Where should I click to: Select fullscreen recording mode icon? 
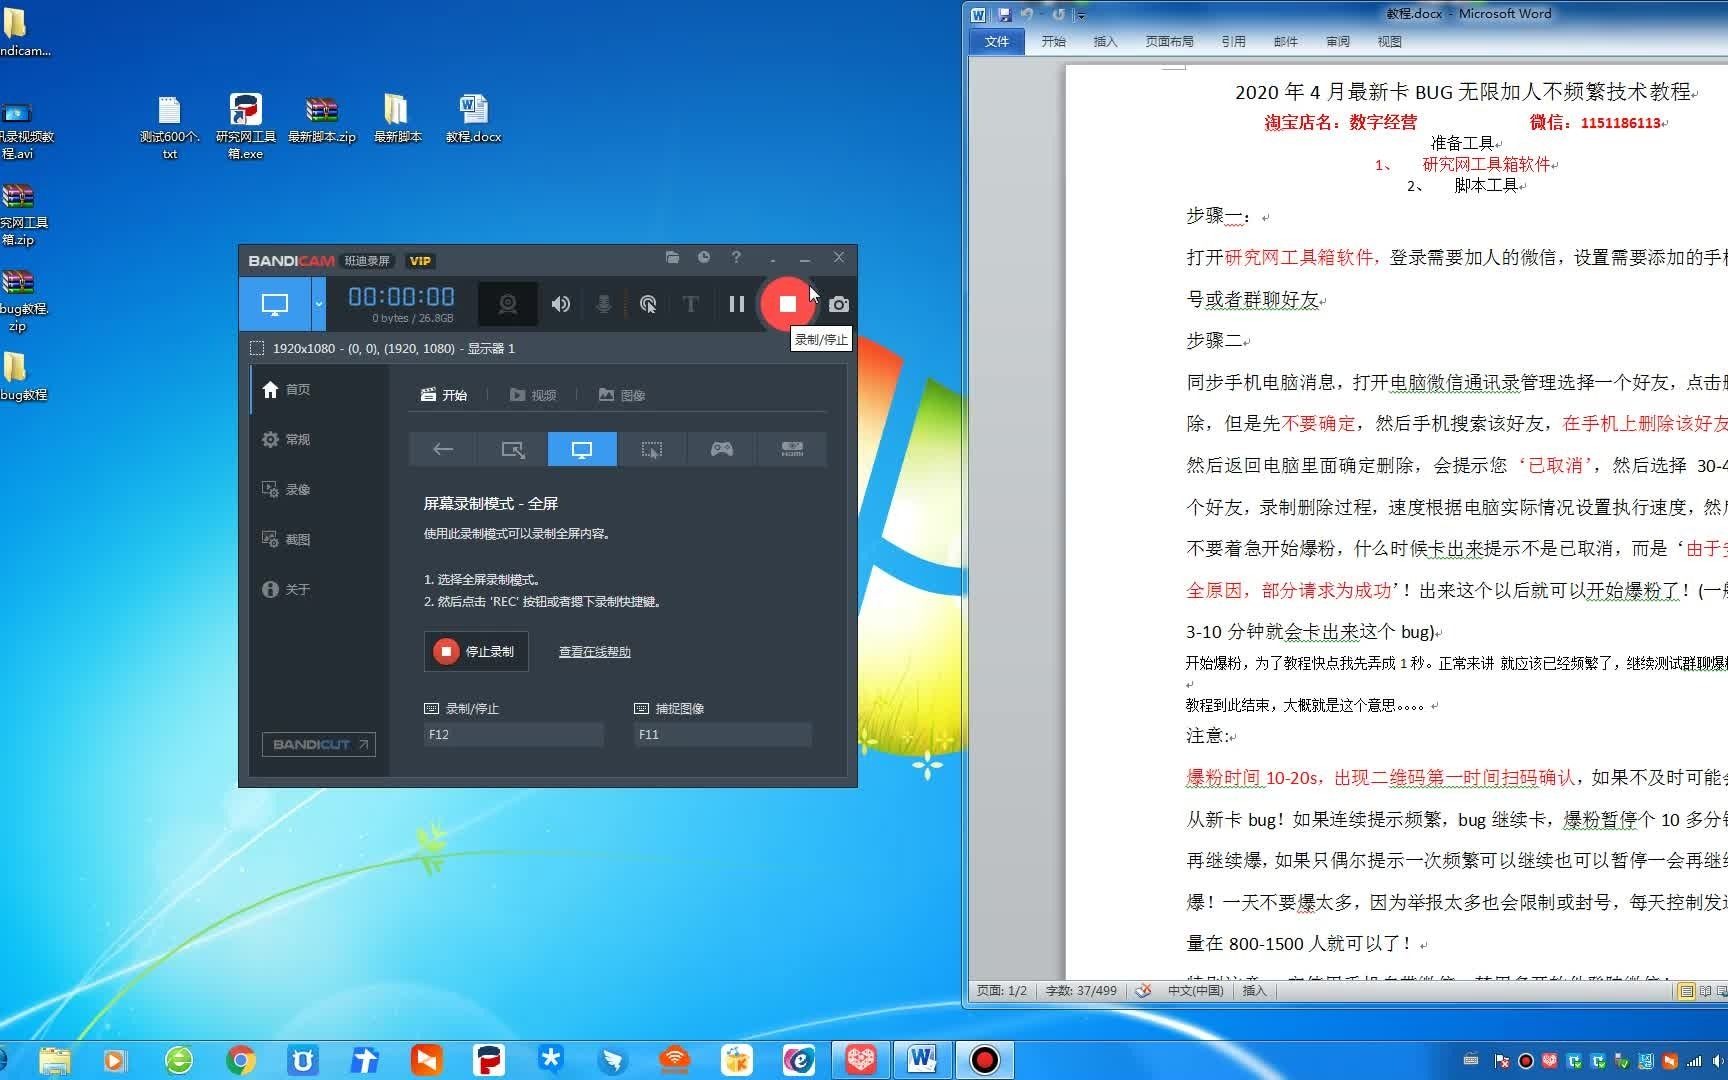582,449
